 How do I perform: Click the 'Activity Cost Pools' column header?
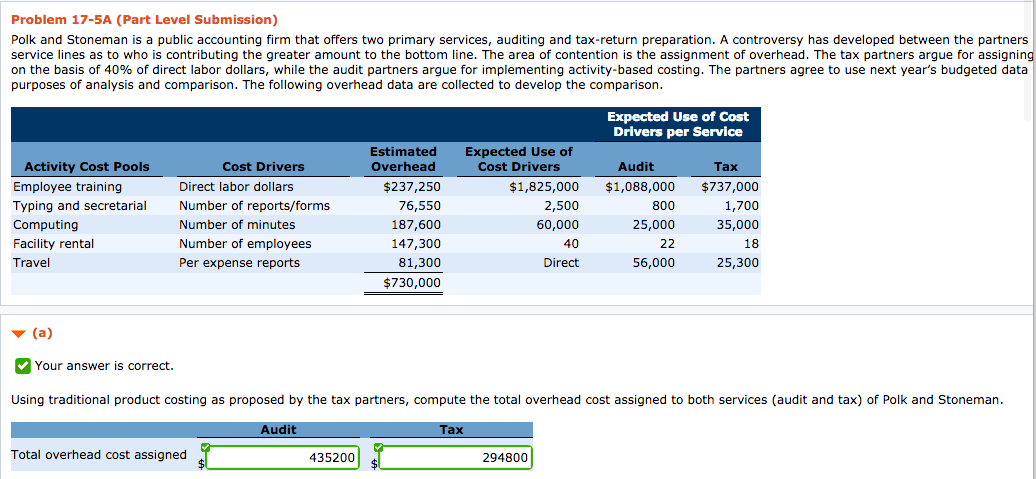87,166
